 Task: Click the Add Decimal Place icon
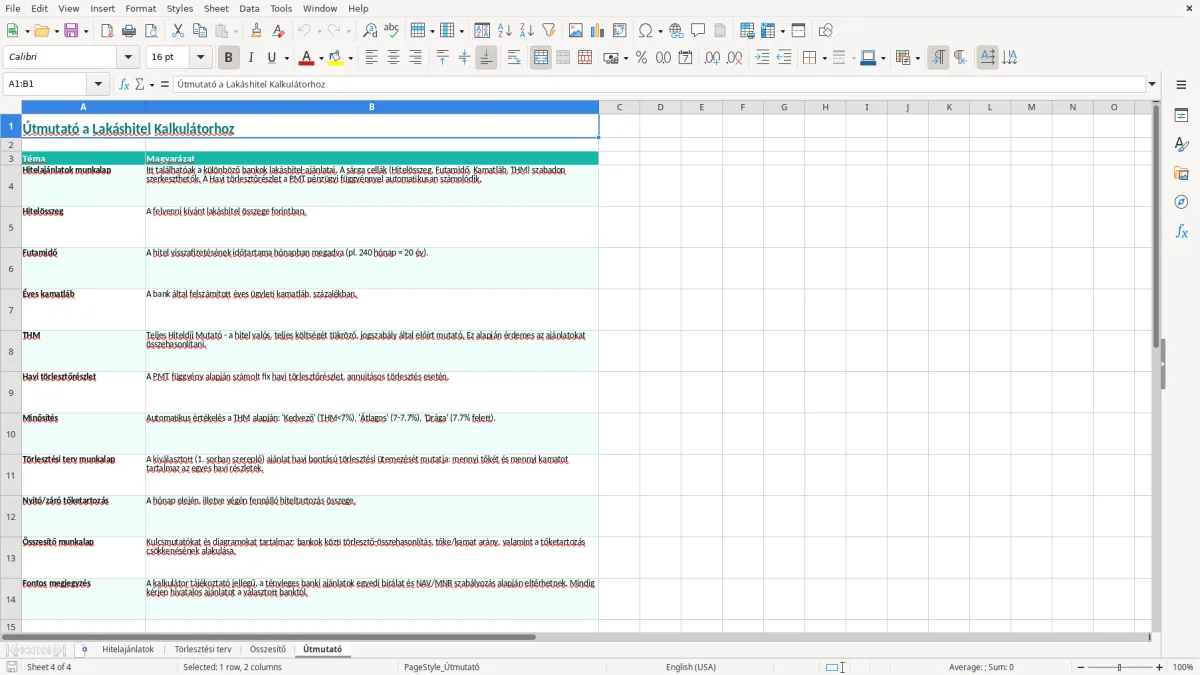712,58
